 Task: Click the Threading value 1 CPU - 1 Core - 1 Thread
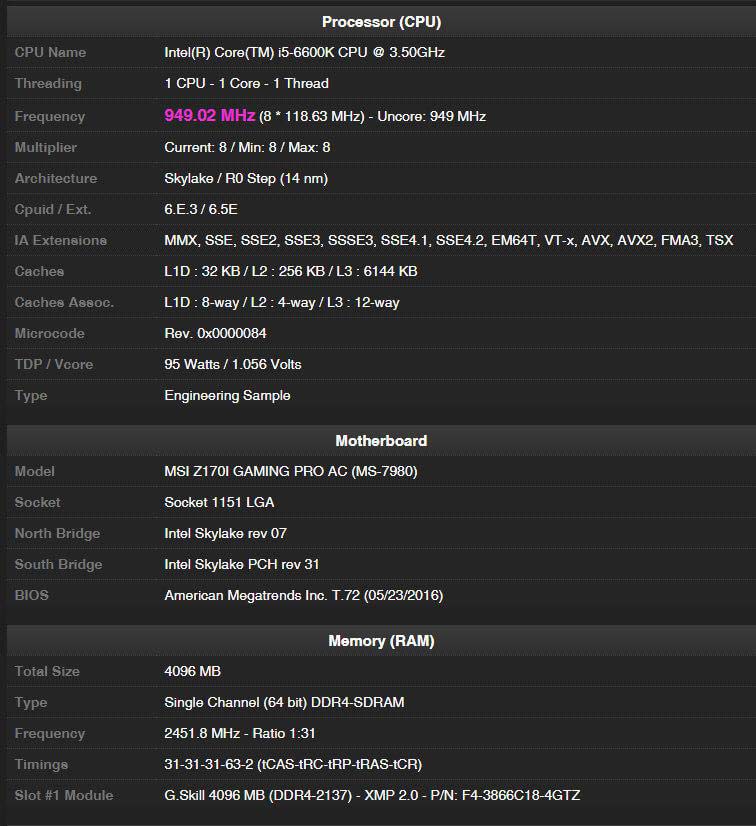(x=246, y=84)
